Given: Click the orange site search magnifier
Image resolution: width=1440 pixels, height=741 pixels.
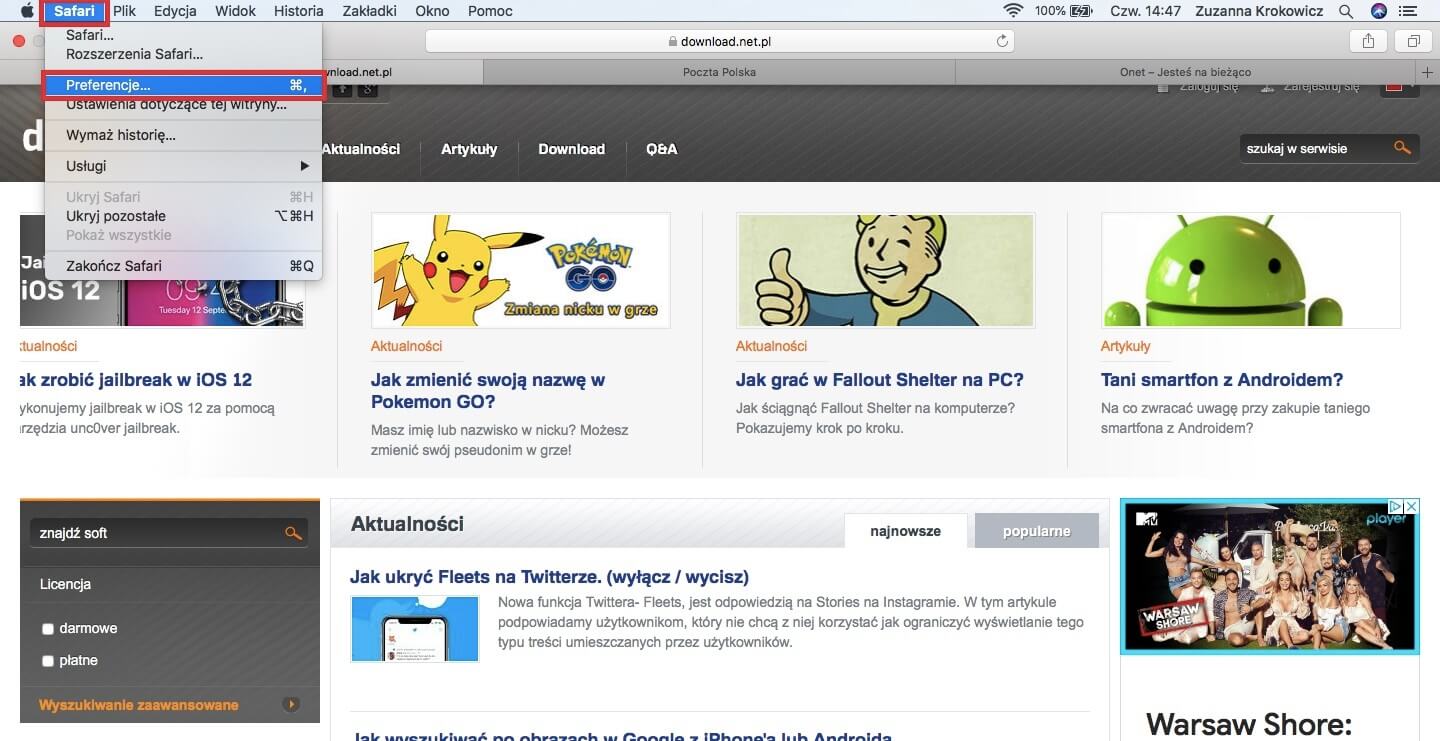Looking at the screenshot, I should tap(1402, 148).
